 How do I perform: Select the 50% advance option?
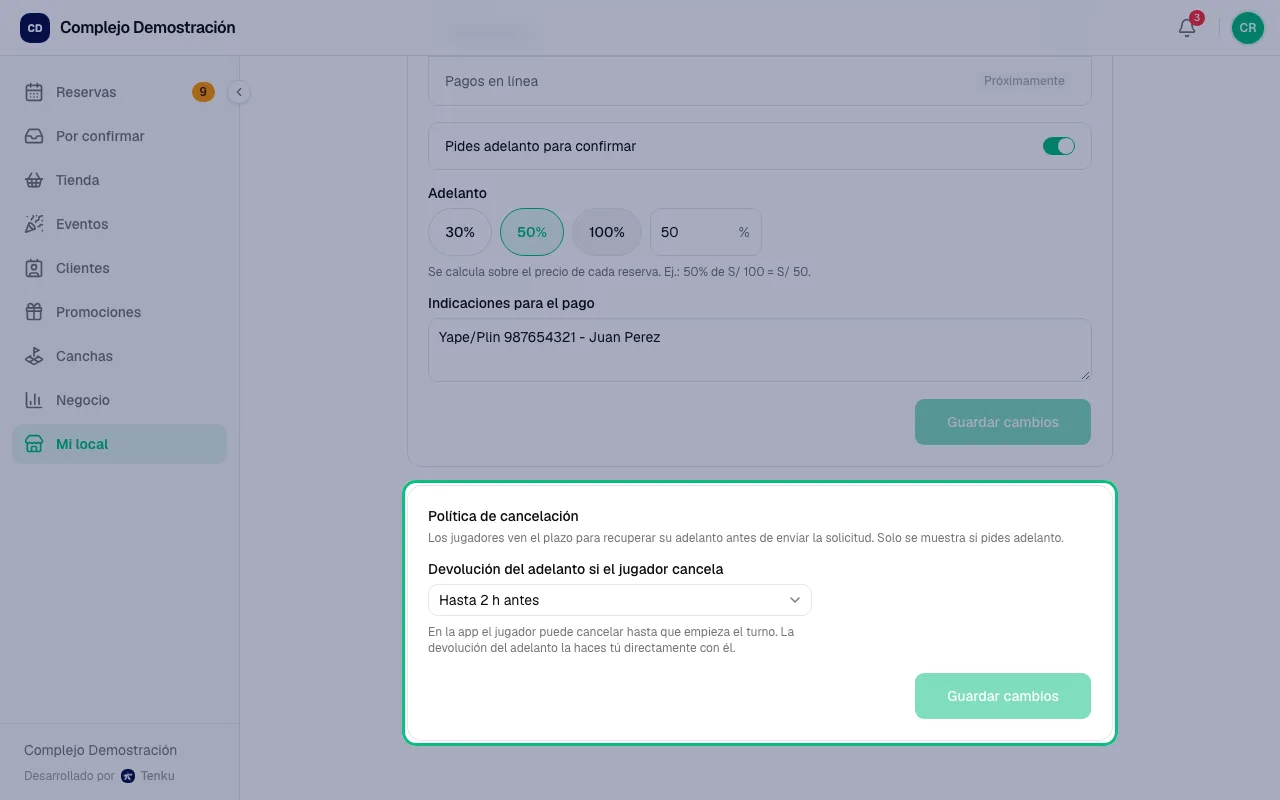click(532, 232)
